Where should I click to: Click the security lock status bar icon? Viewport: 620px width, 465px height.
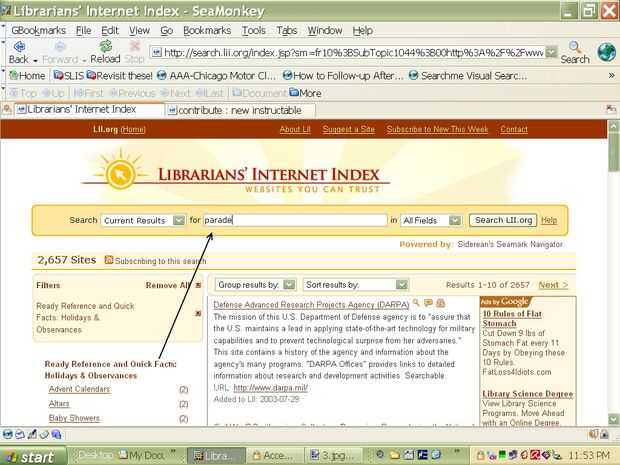pos(605,435)
